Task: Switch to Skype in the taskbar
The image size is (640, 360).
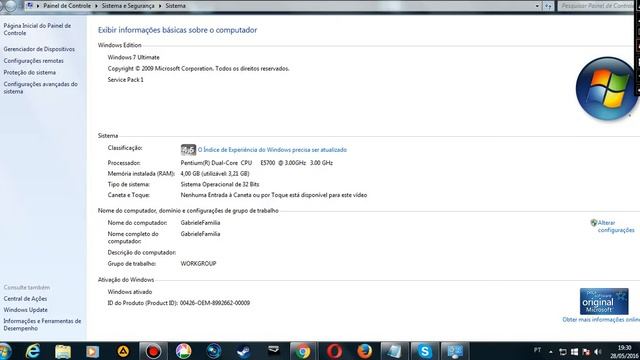Action: (x=424, y=351)
